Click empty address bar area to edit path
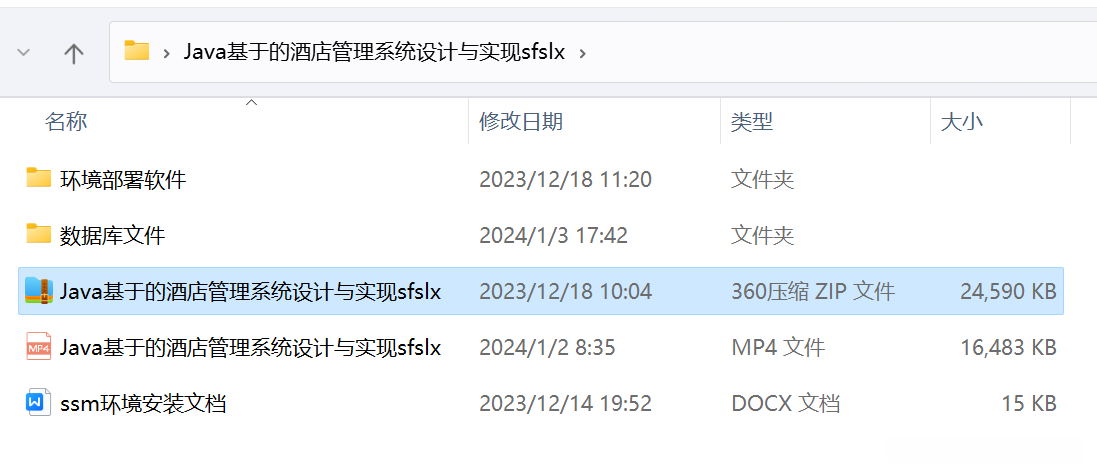Screen dimensions: 1097x470 pyautogui.click(x=840, y=52)
